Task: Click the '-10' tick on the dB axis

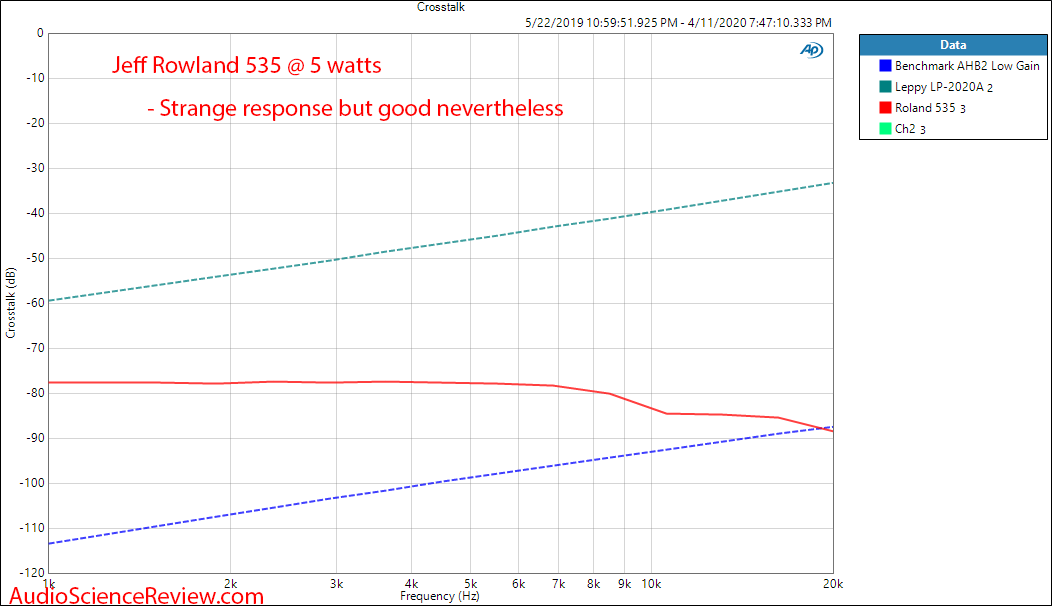Action: coord(35,78)
